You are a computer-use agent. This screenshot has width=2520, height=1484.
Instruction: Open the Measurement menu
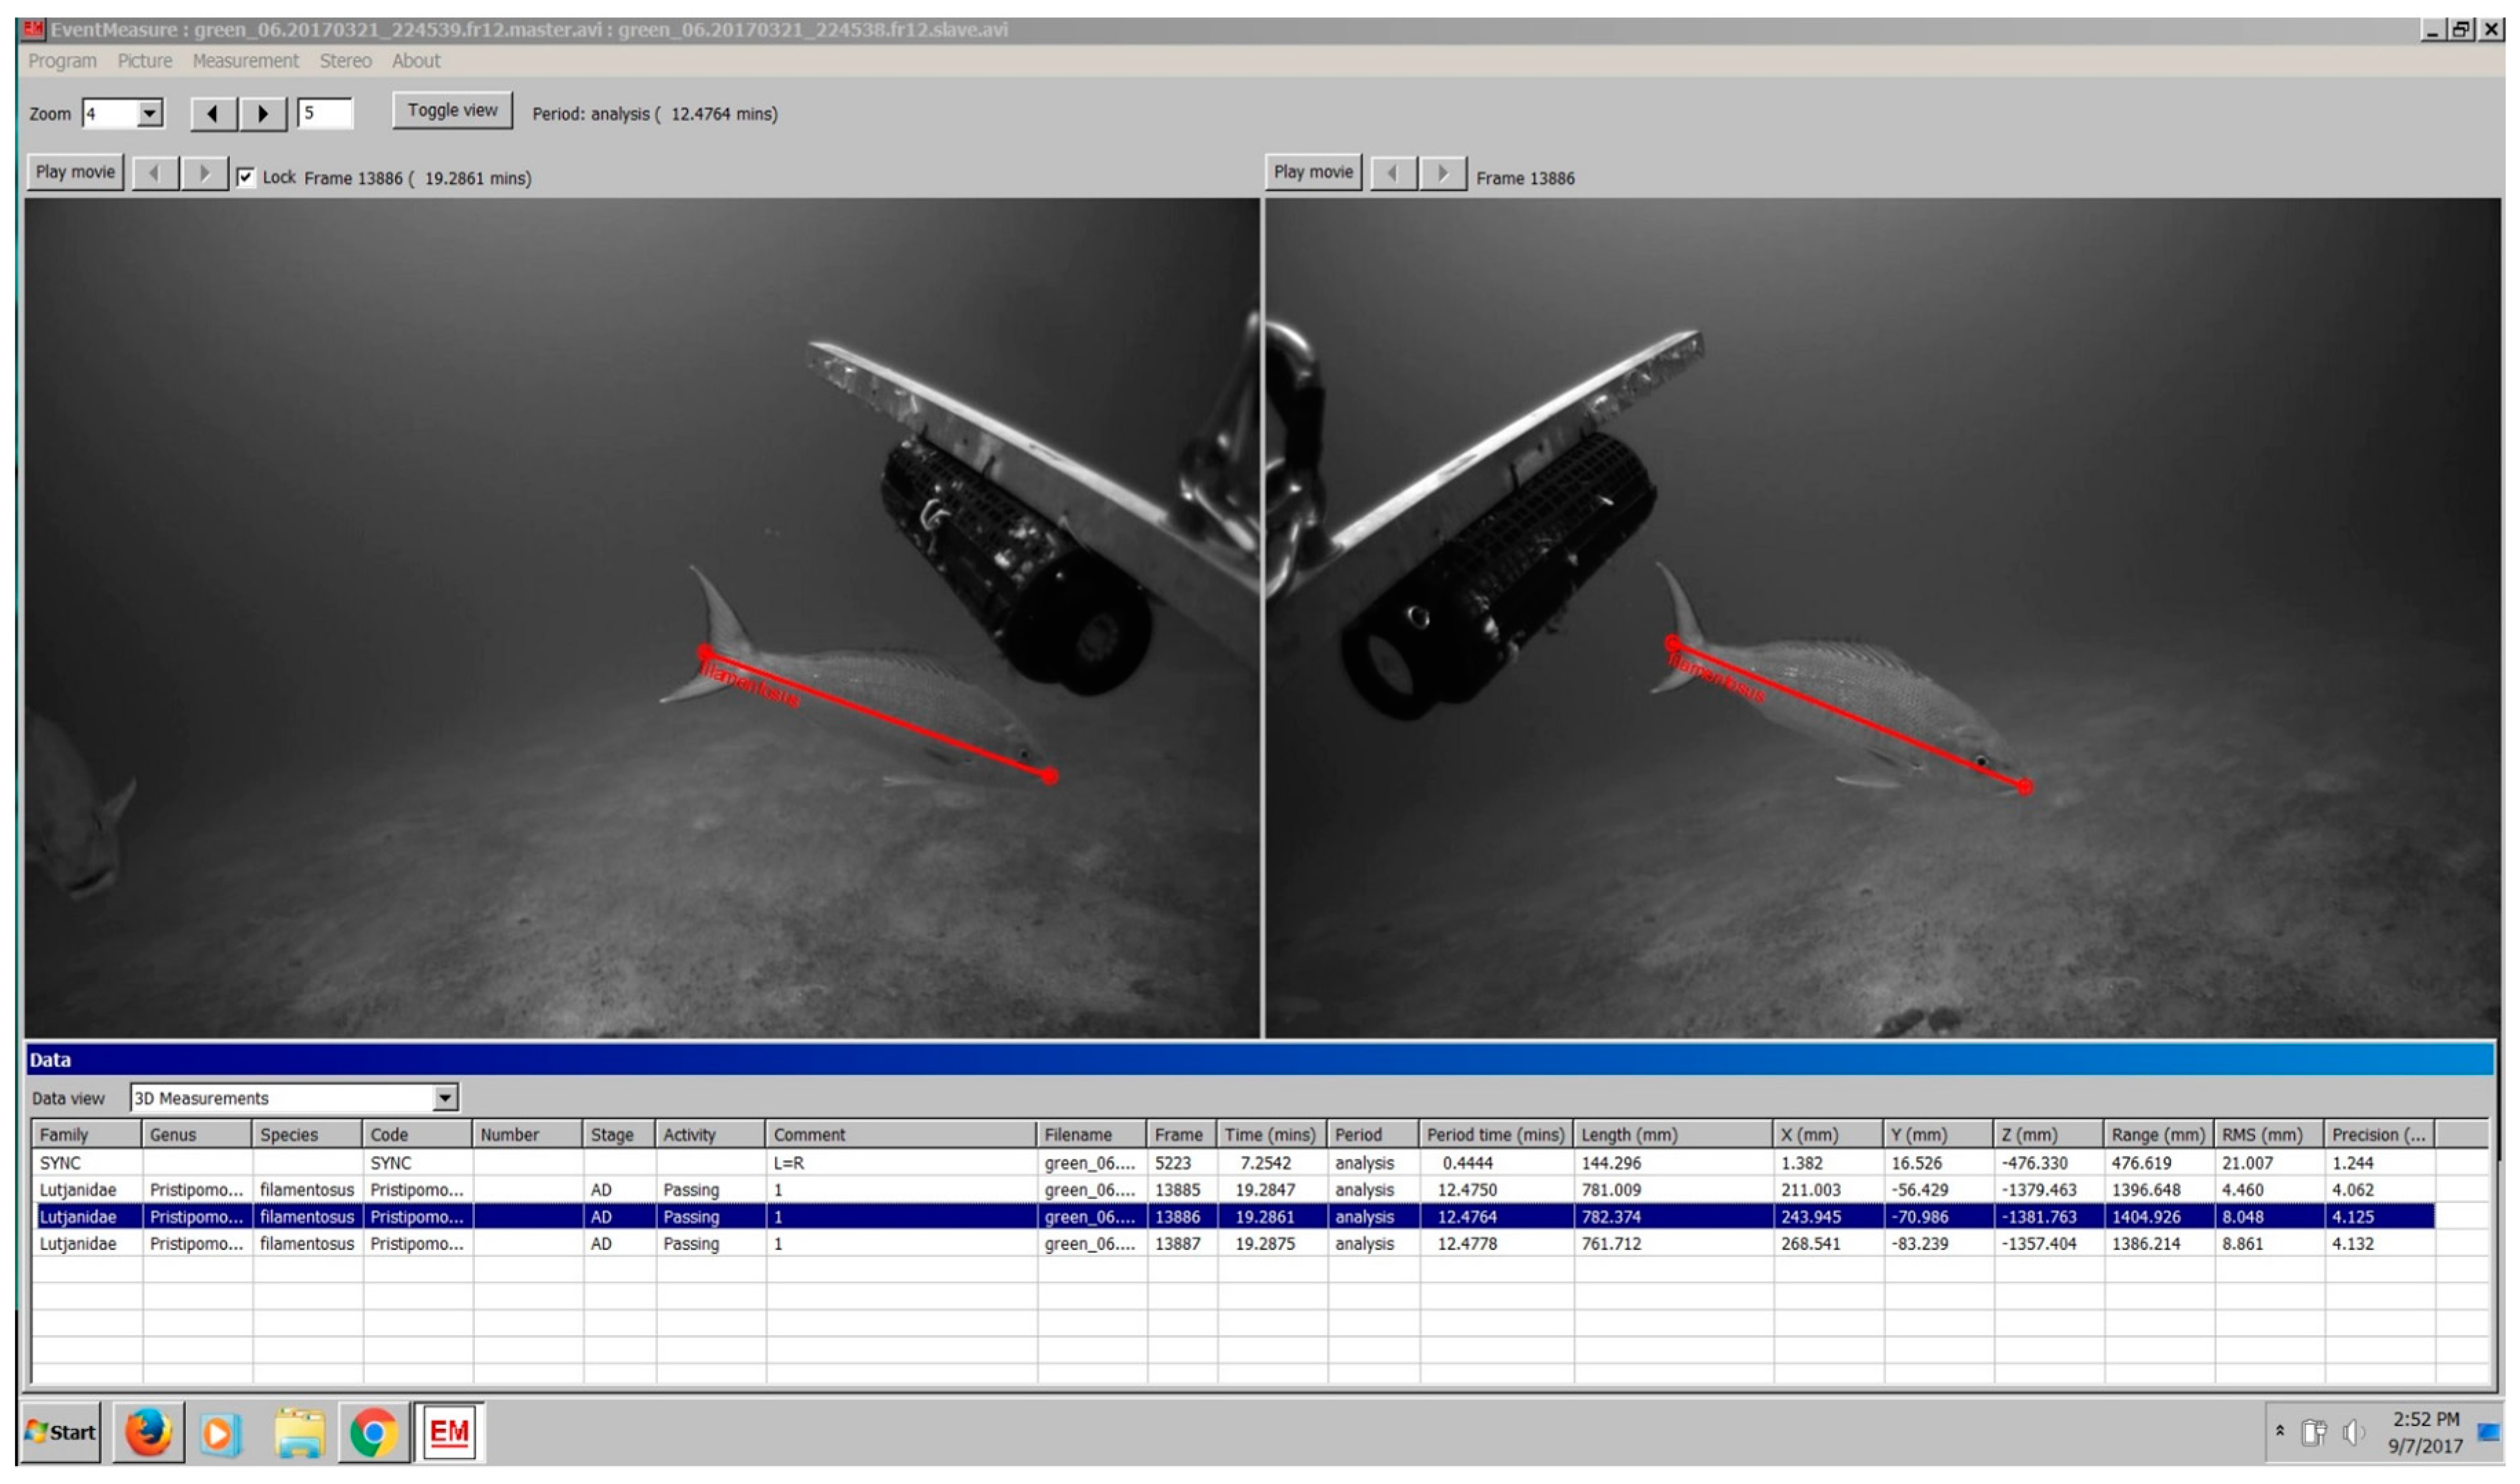pos(245,61)
